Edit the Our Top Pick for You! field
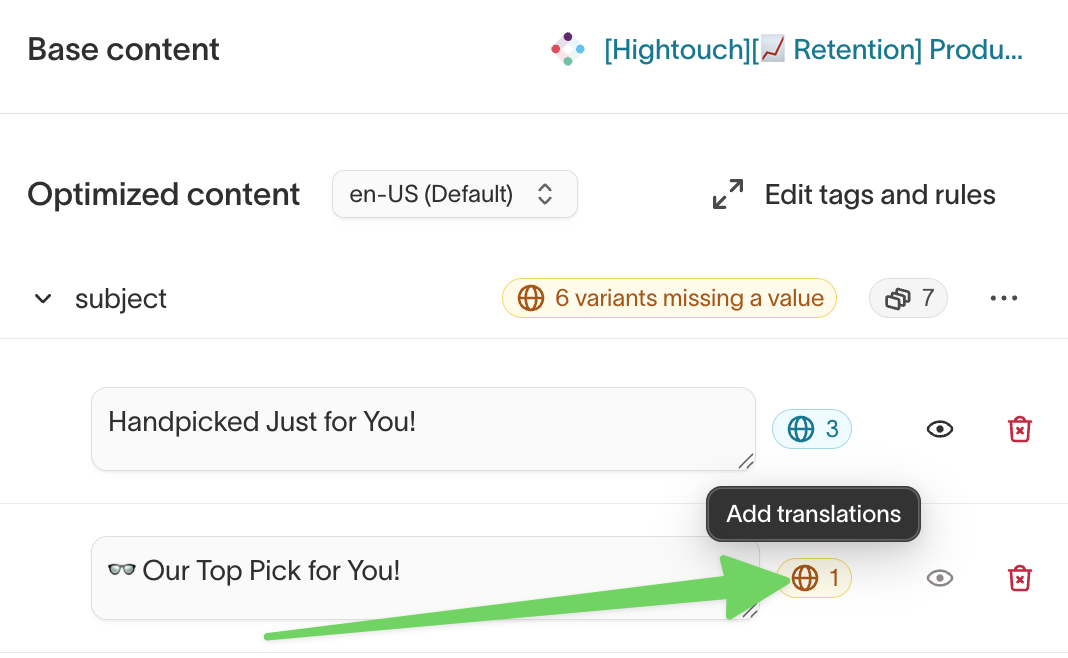Image resolution: width=1068 pixels, height=658 pixels. [x=425, y=578]
